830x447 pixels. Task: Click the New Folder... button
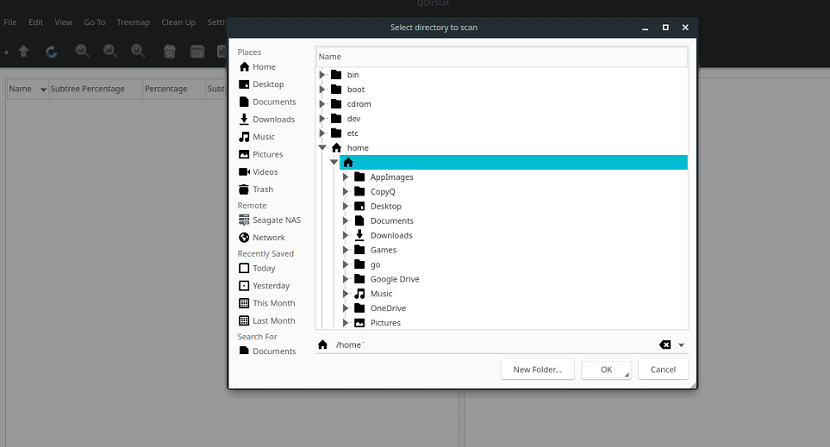[537, 370]
